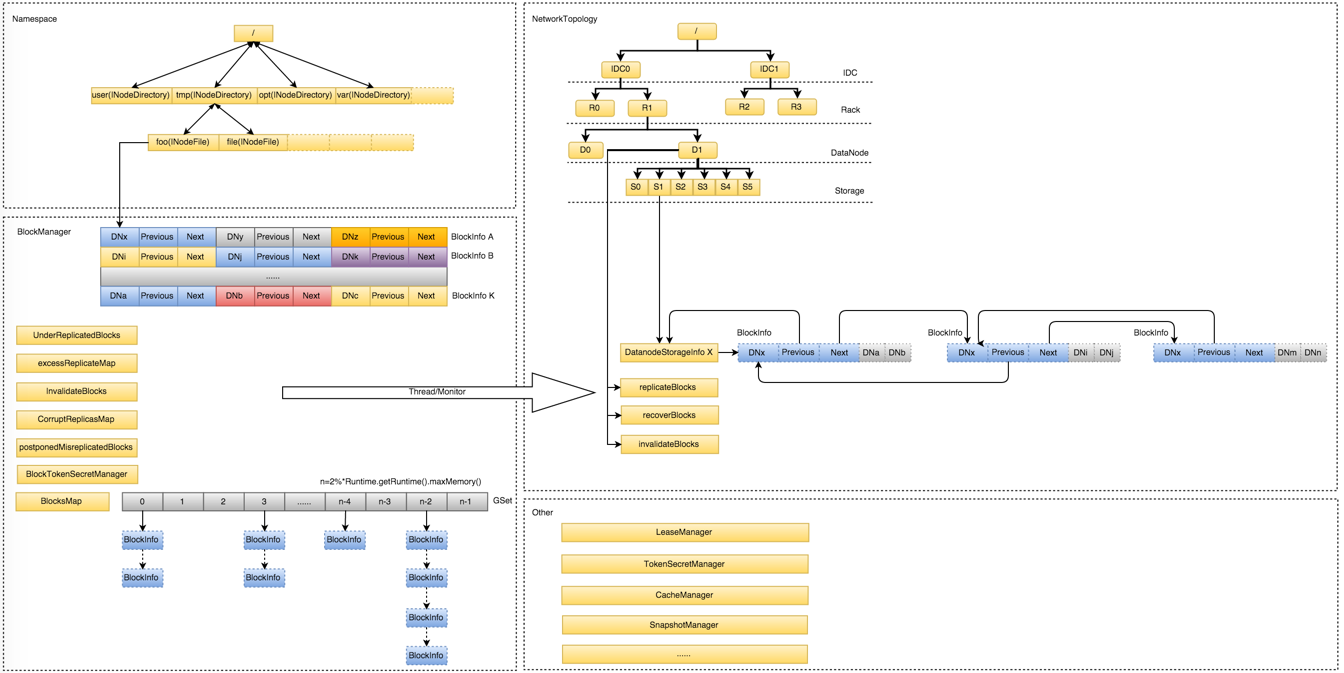Viewport: 1344px width, 673px height.
Task: Select the BlocksMap box
Action: [x=62, y=501]
